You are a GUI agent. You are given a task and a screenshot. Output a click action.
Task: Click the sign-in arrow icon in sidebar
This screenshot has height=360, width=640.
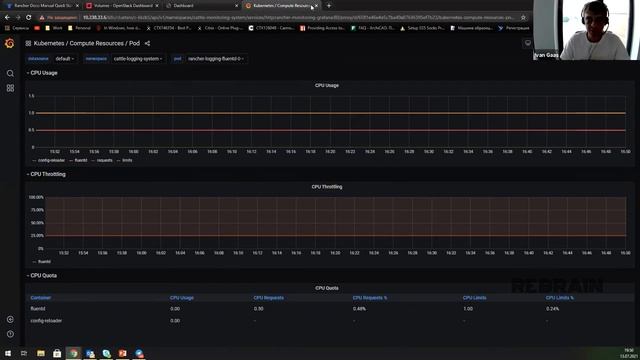click(10, 319)
